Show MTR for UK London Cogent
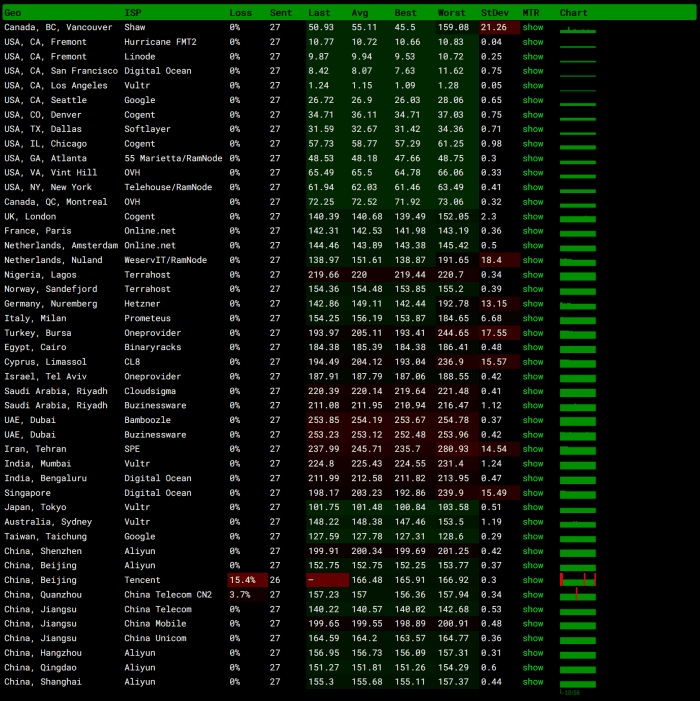700x701 pixels. tap(533, 216)
